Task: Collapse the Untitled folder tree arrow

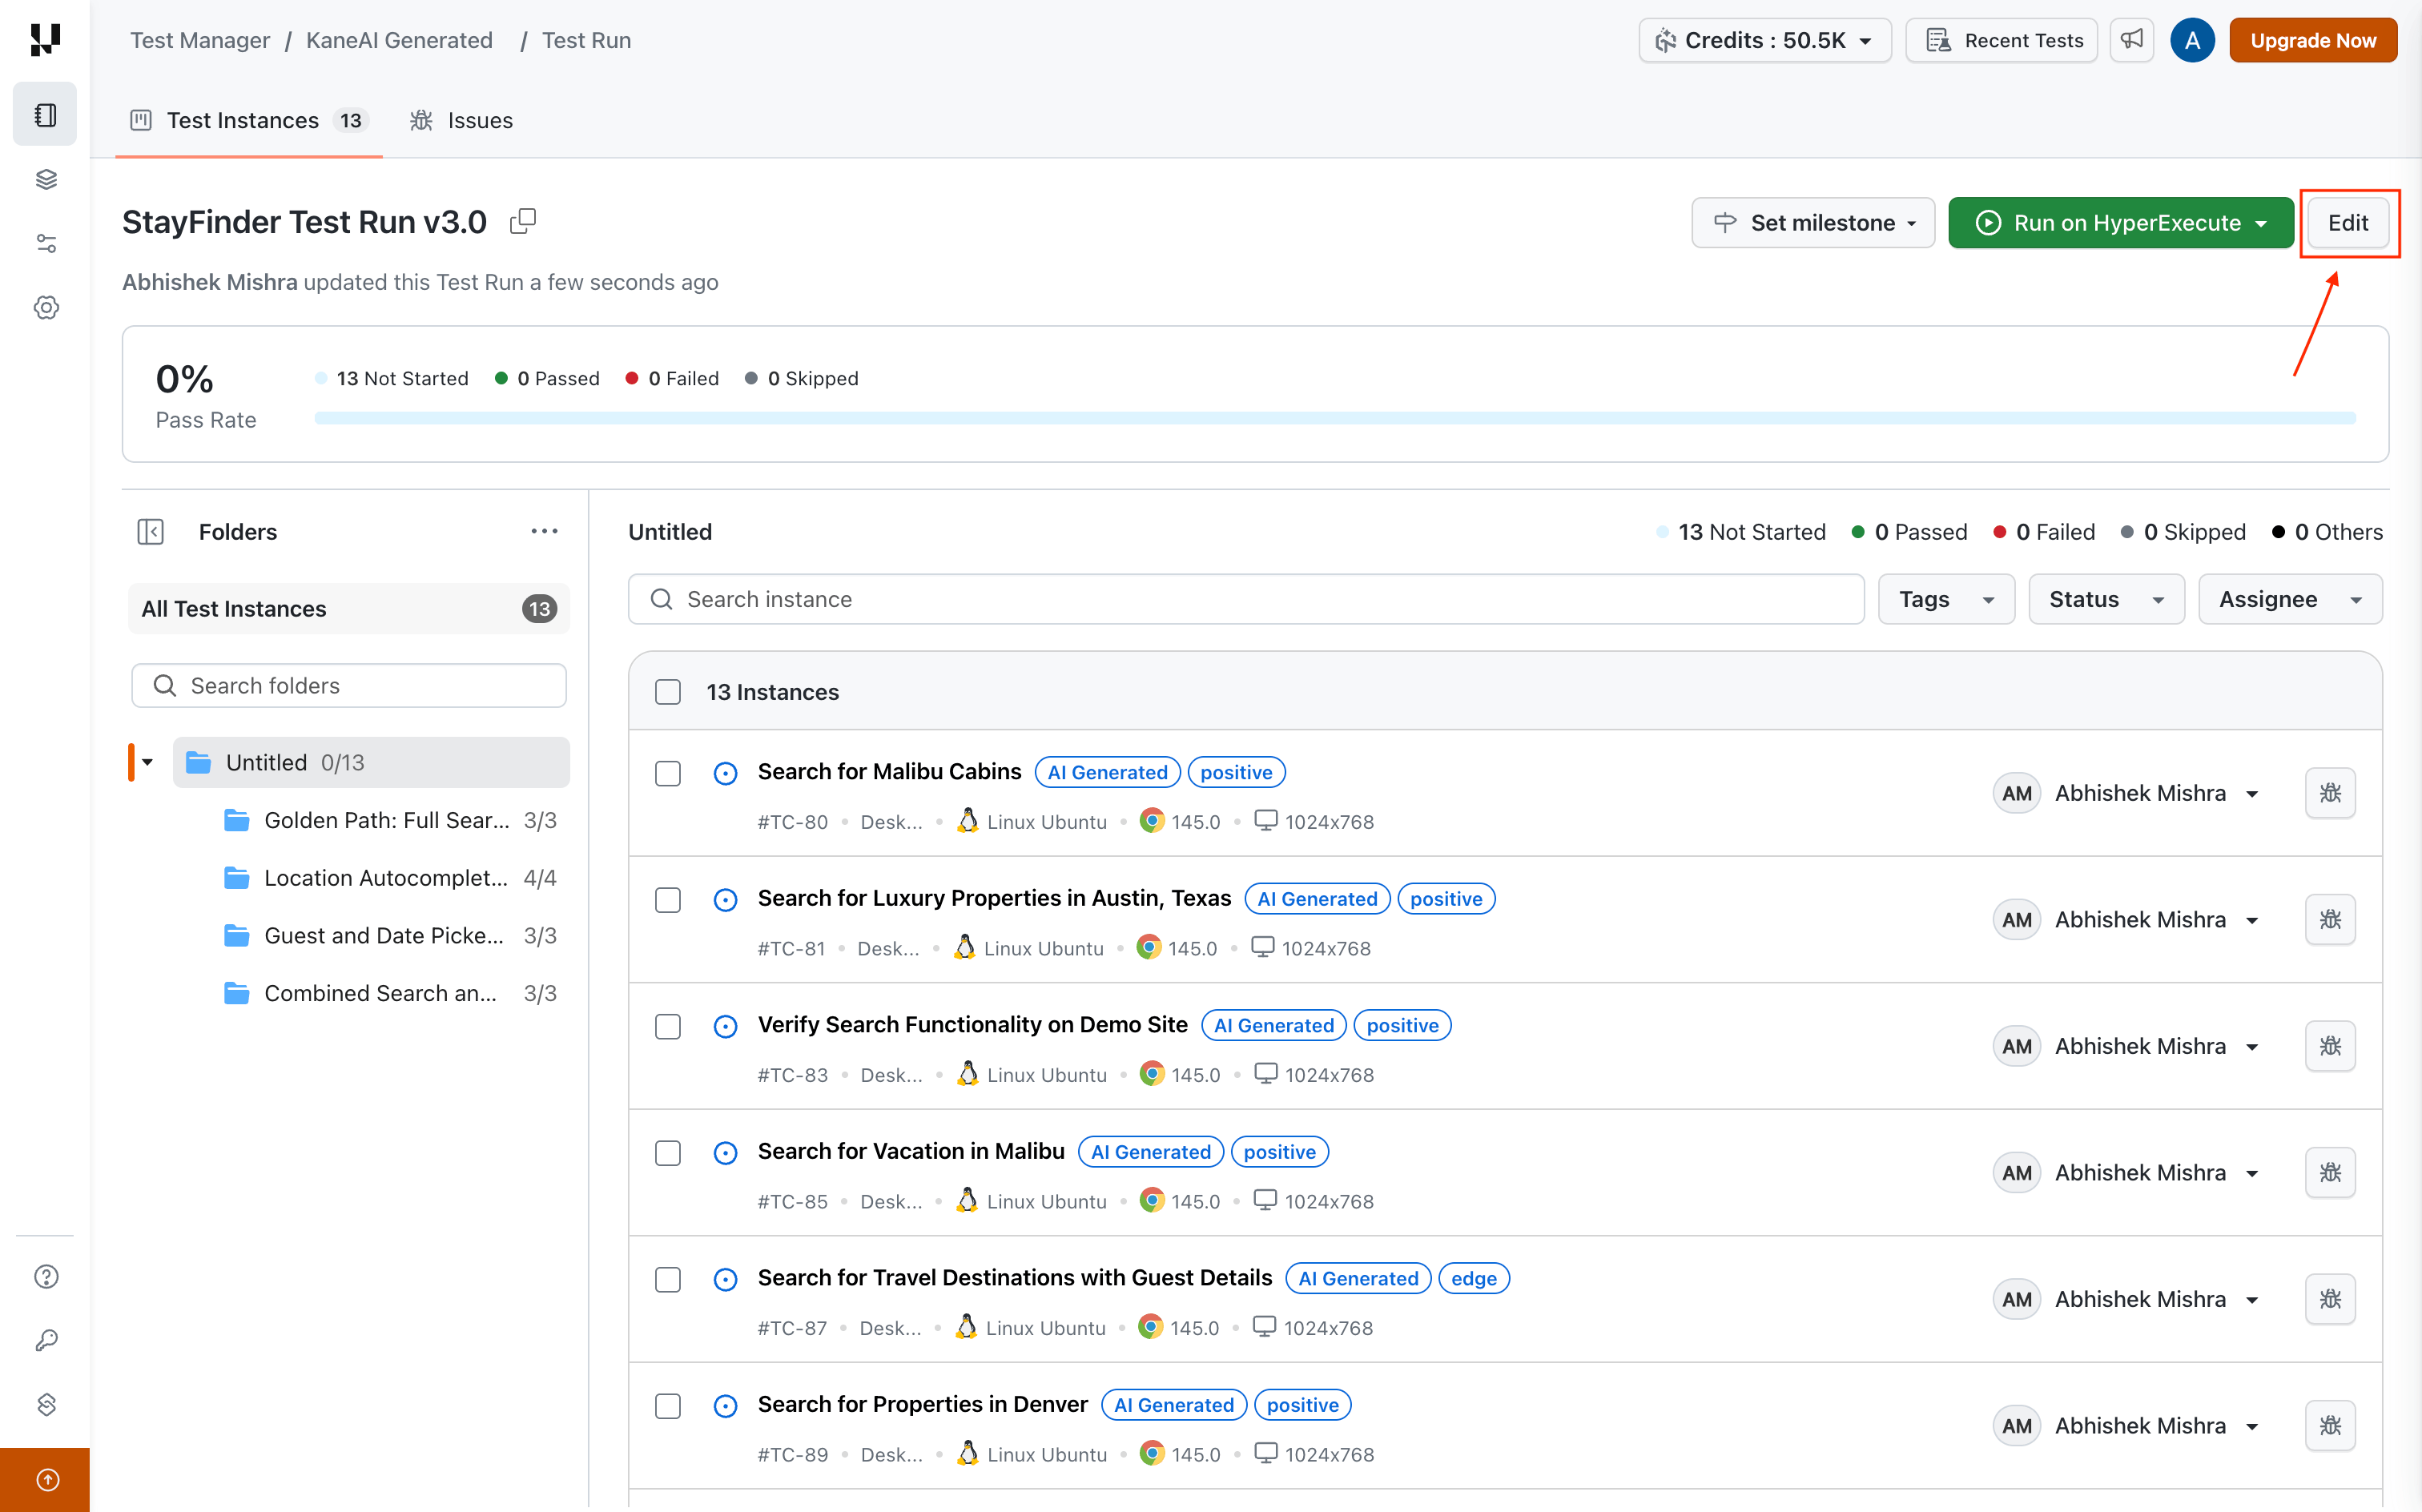Action: (148, 762)
